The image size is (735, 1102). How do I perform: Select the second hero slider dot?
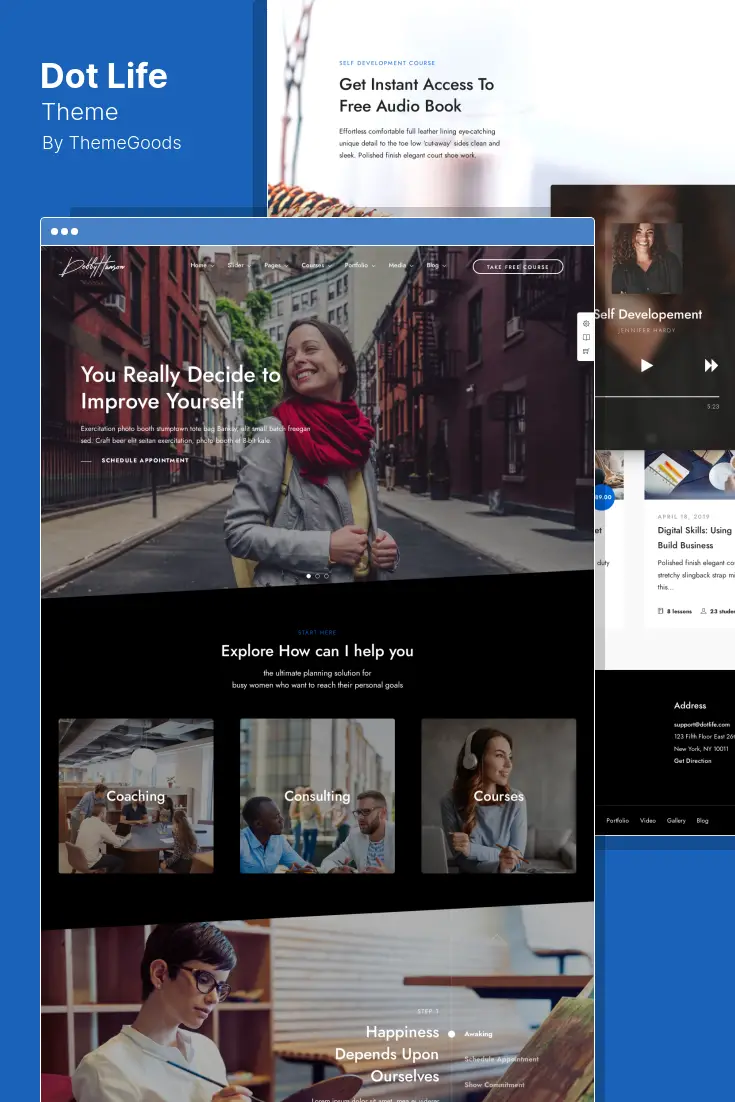point(318,576)
